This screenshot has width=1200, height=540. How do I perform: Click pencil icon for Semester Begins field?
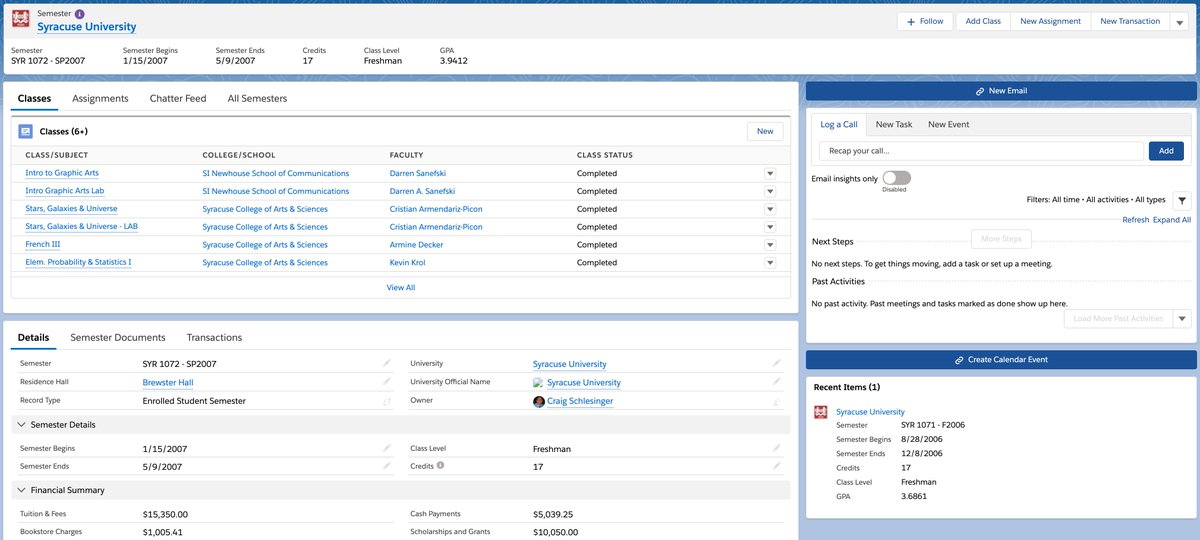387,449
